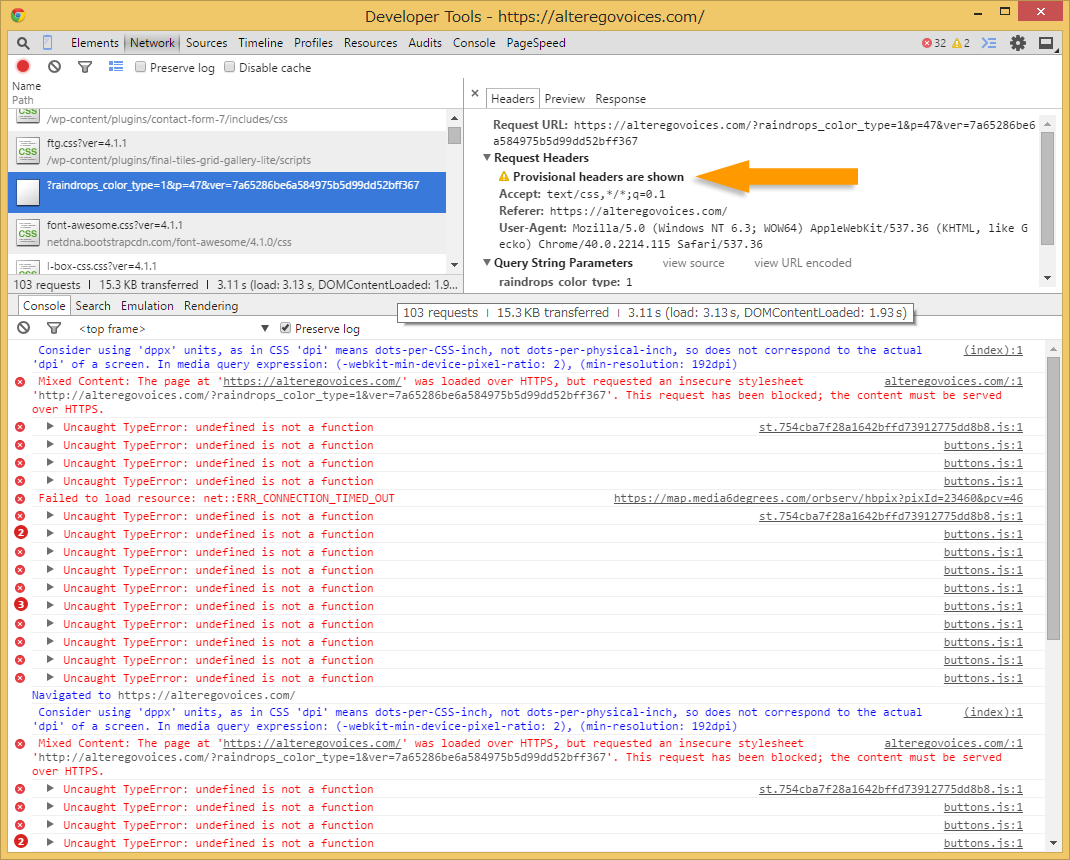Clear the network log with the ban icon
This screenshot has width=1070, height=860.
pos(55,66)
